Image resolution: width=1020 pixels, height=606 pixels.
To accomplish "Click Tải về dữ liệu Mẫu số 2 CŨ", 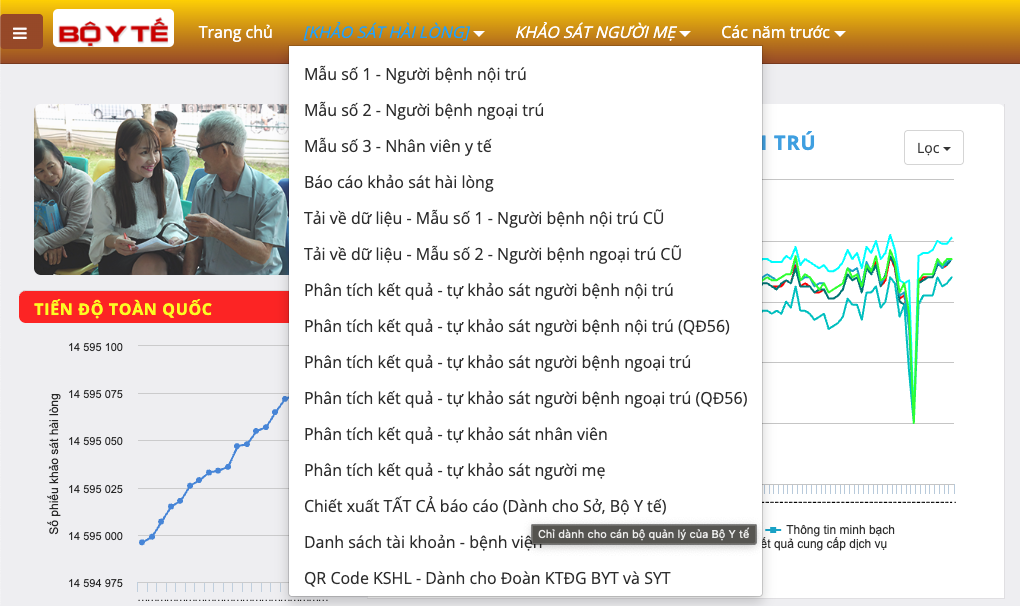I will 492,254.
